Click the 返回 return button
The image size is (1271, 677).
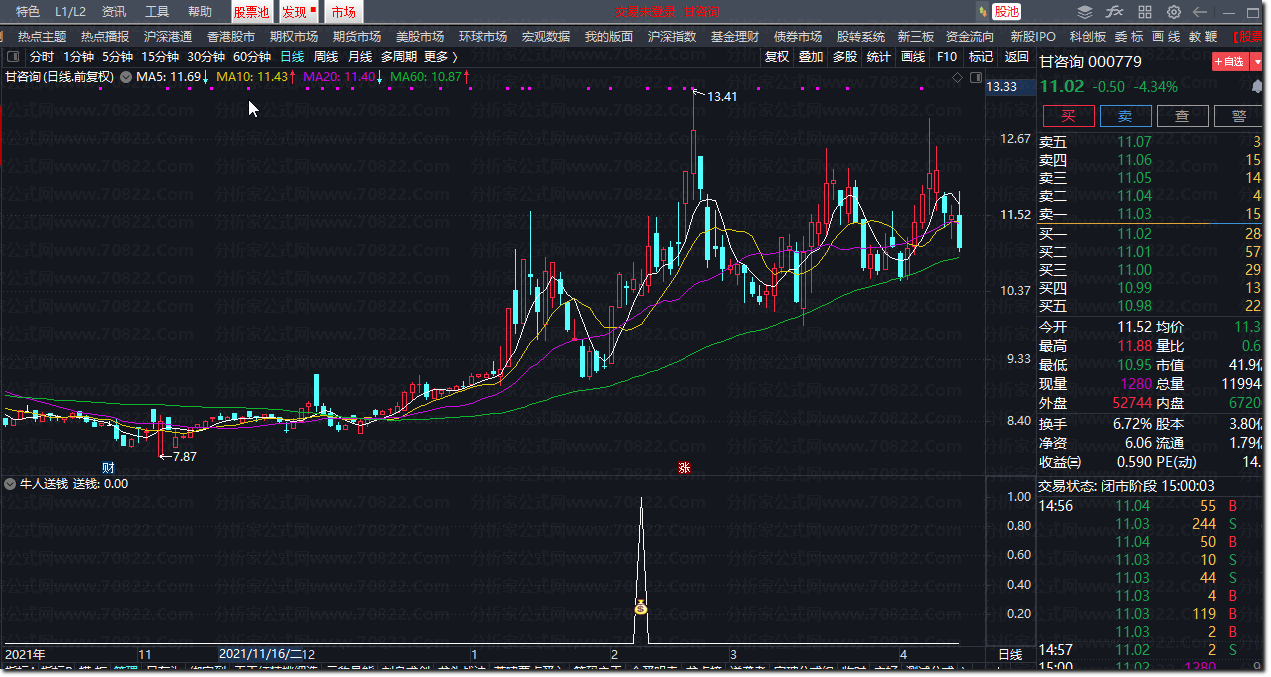[x=1016, y=57]
